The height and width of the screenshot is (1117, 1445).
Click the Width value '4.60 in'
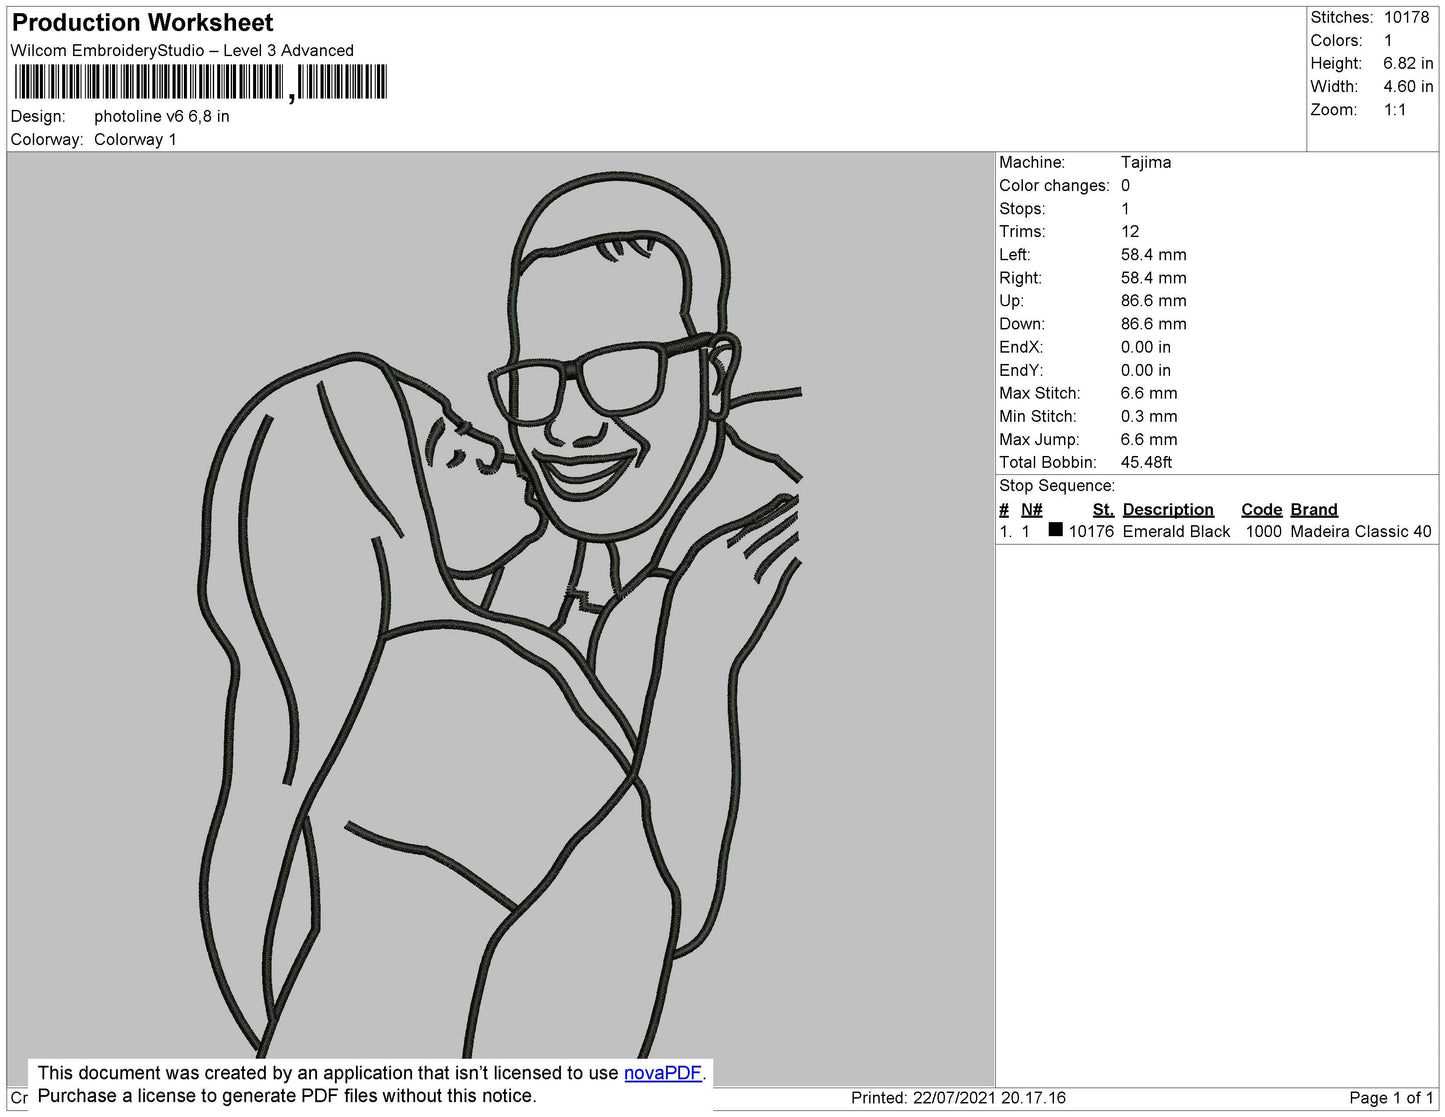coord(1408,87)
